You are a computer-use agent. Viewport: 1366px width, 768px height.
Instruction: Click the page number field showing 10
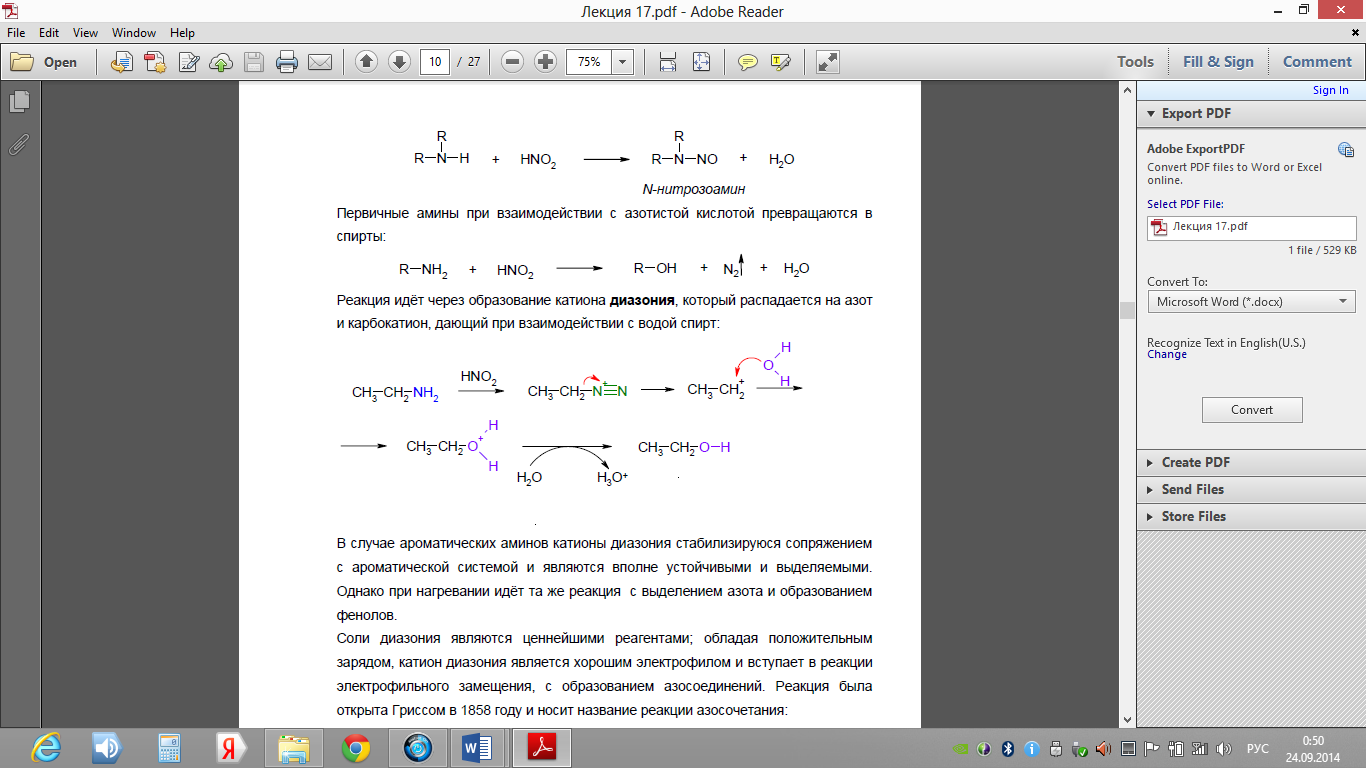pyautogui.click(x=435, y=62)
